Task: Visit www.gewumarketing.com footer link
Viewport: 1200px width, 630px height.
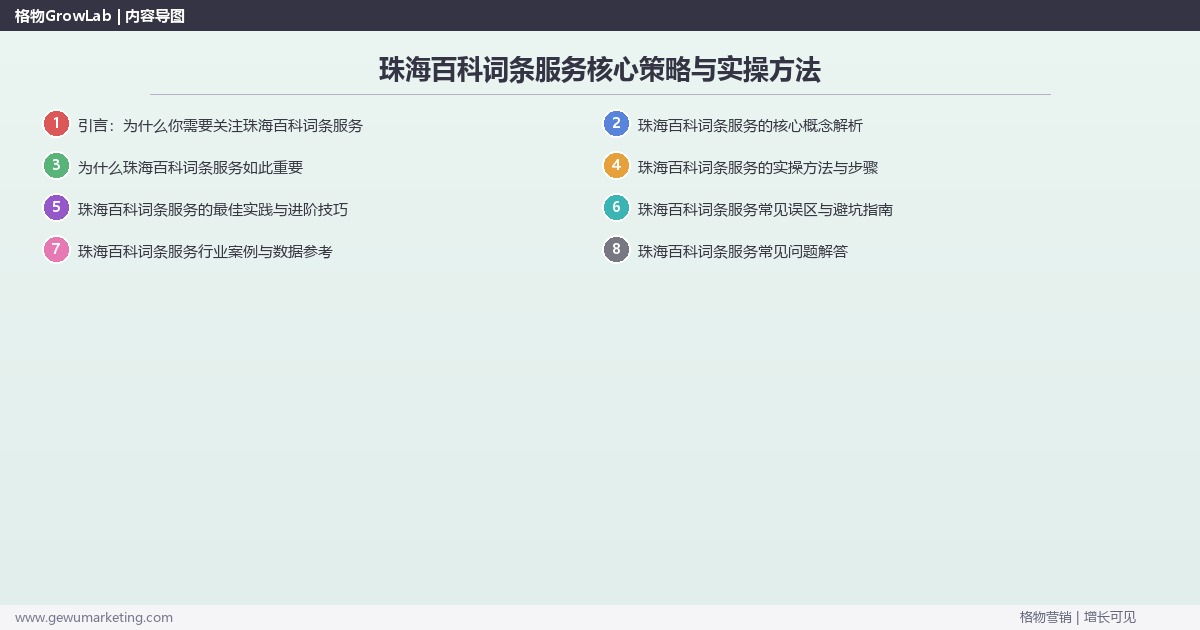Action: pyautogui.click(x=94, y=617)
